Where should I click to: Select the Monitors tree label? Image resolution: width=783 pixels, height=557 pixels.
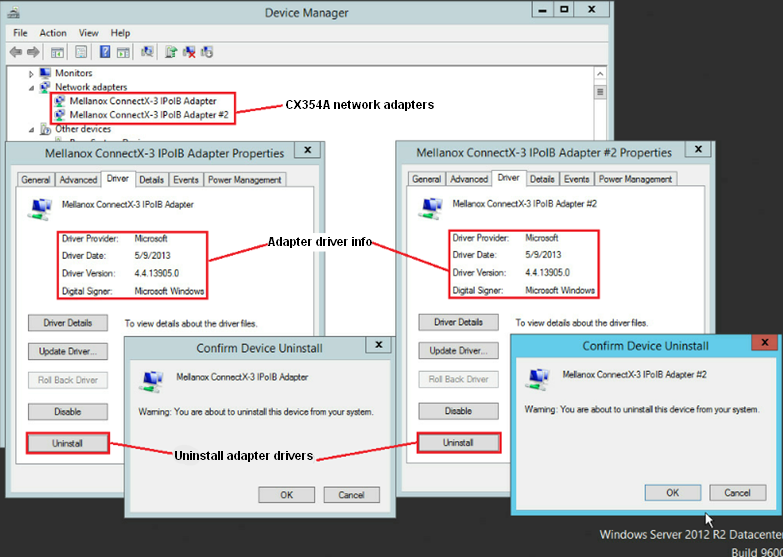pyautogui.click(x=73, y=73)
